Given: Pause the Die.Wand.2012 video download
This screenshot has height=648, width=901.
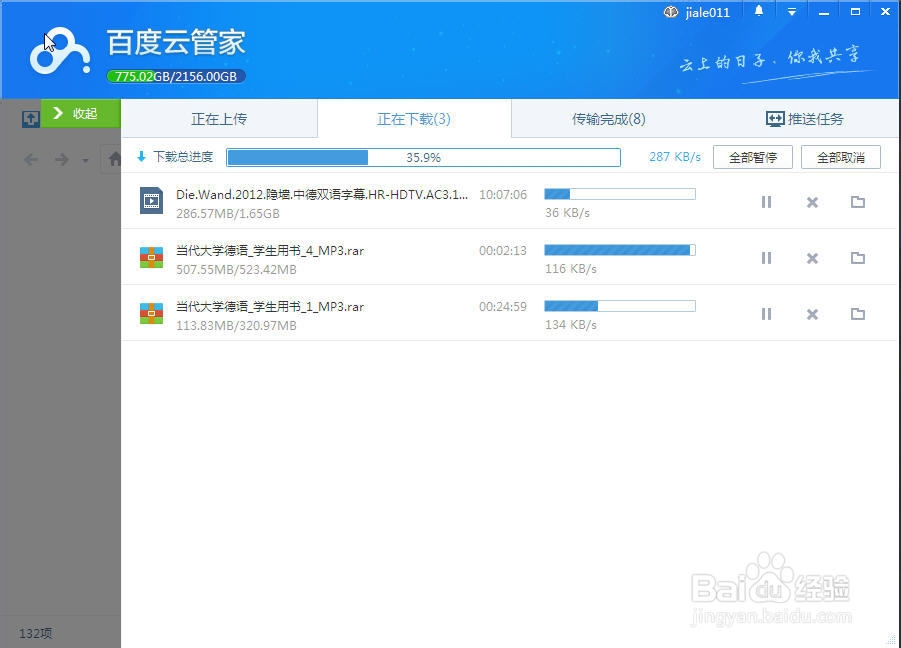Looking at the screenshot, I should point(766,202).
